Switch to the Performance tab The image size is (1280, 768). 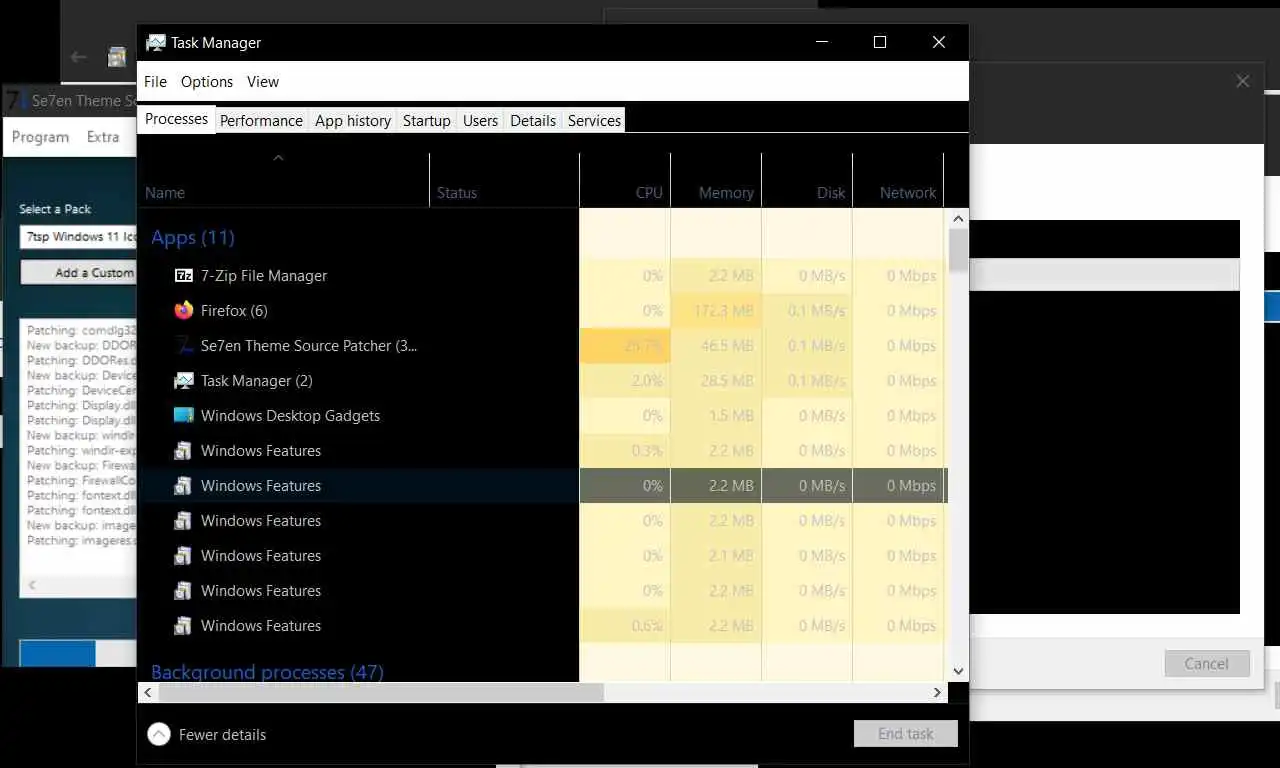click(261, 121)
